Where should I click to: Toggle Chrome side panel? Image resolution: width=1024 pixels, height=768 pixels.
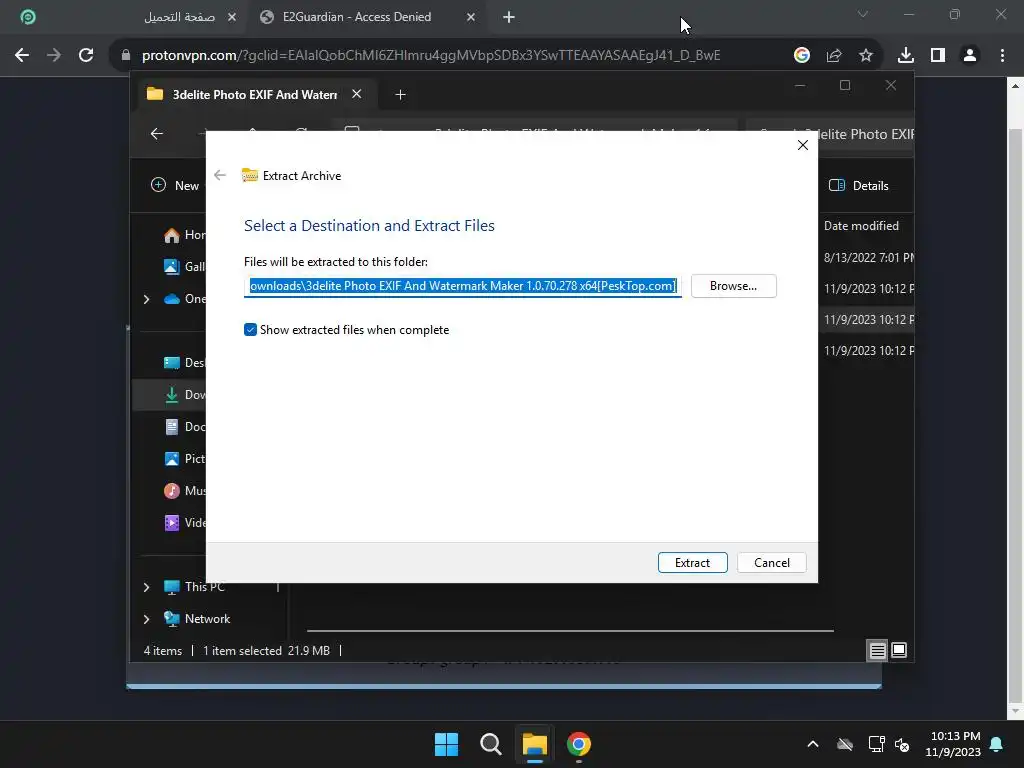[x=938, y=56]
